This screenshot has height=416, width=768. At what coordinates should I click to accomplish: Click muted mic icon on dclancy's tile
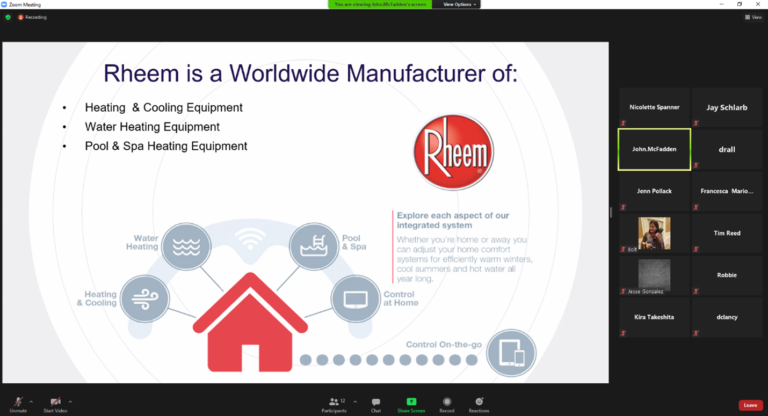pos(696,334)
